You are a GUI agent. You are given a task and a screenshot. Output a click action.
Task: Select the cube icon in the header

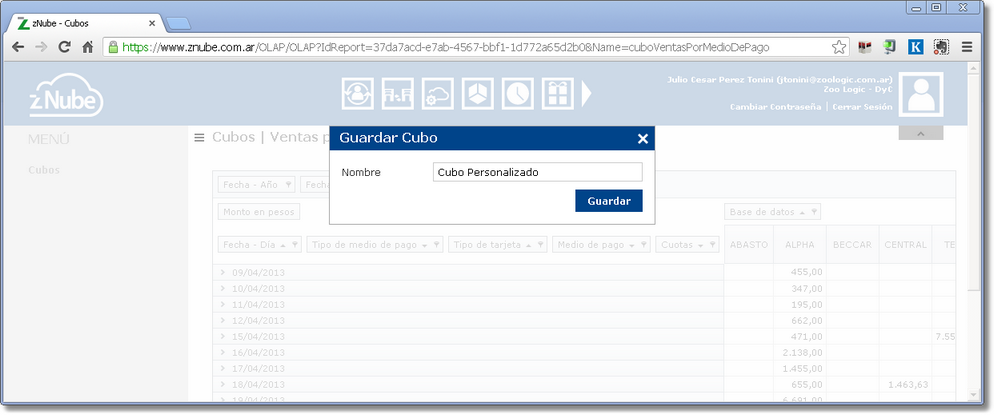[x=477, y=93]
